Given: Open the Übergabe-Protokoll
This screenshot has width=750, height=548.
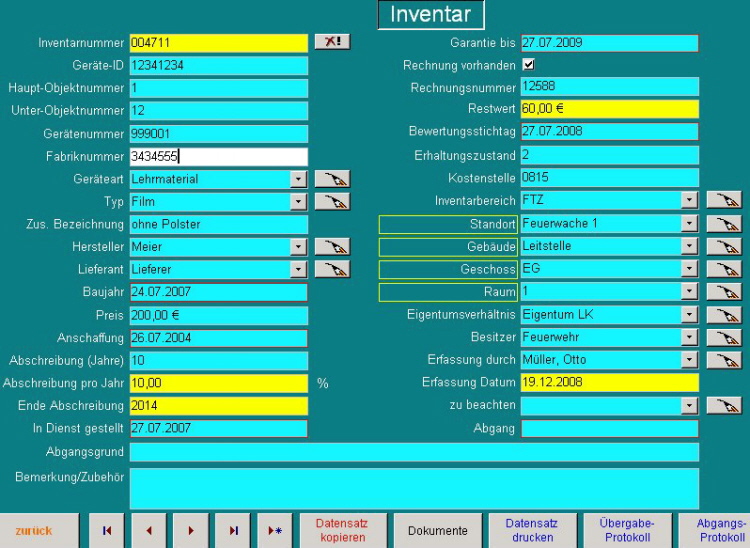Looking at the screenshot, I should (626, 531).
